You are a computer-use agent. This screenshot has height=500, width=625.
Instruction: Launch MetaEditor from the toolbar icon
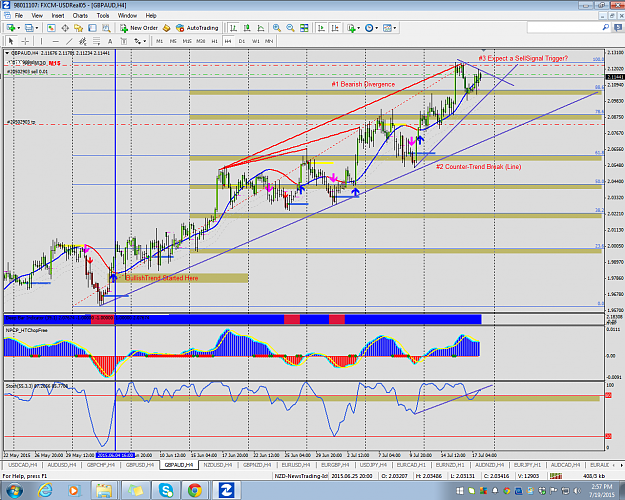click(167, 28)
